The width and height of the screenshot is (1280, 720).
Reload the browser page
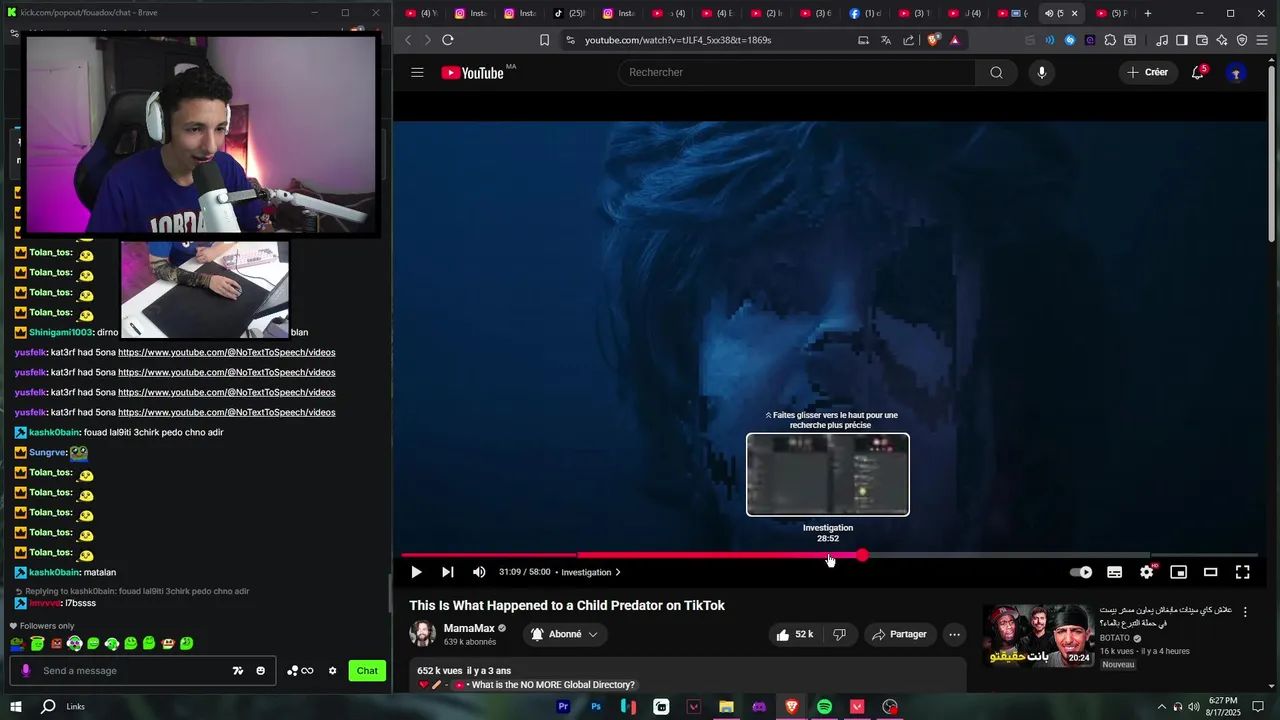pyautogui.click(x=448, y=40)
